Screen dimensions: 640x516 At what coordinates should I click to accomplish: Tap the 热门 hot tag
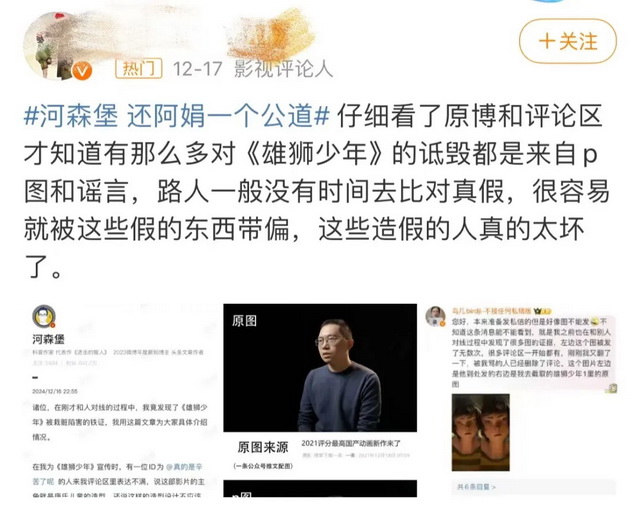(x=139, y=69)
